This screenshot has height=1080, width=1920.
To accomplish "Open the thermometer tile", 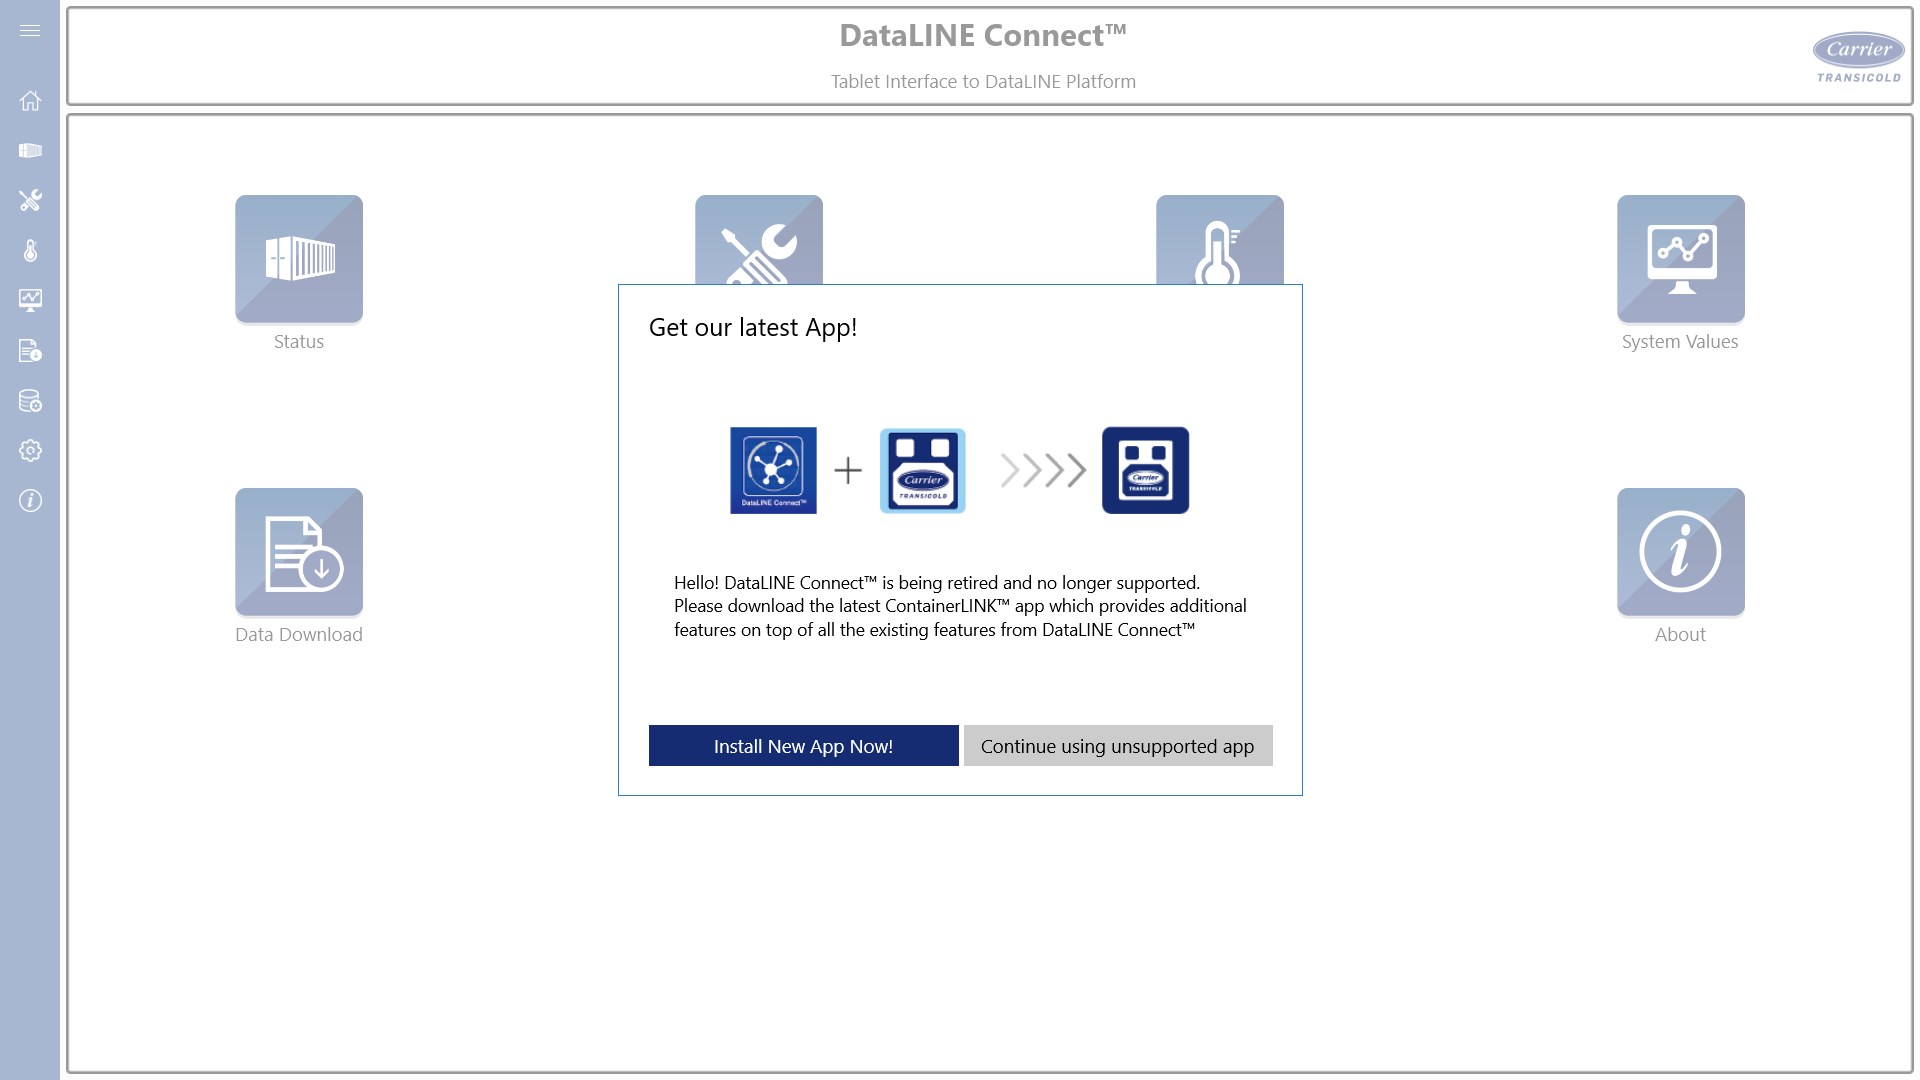I will (1220, 240).
